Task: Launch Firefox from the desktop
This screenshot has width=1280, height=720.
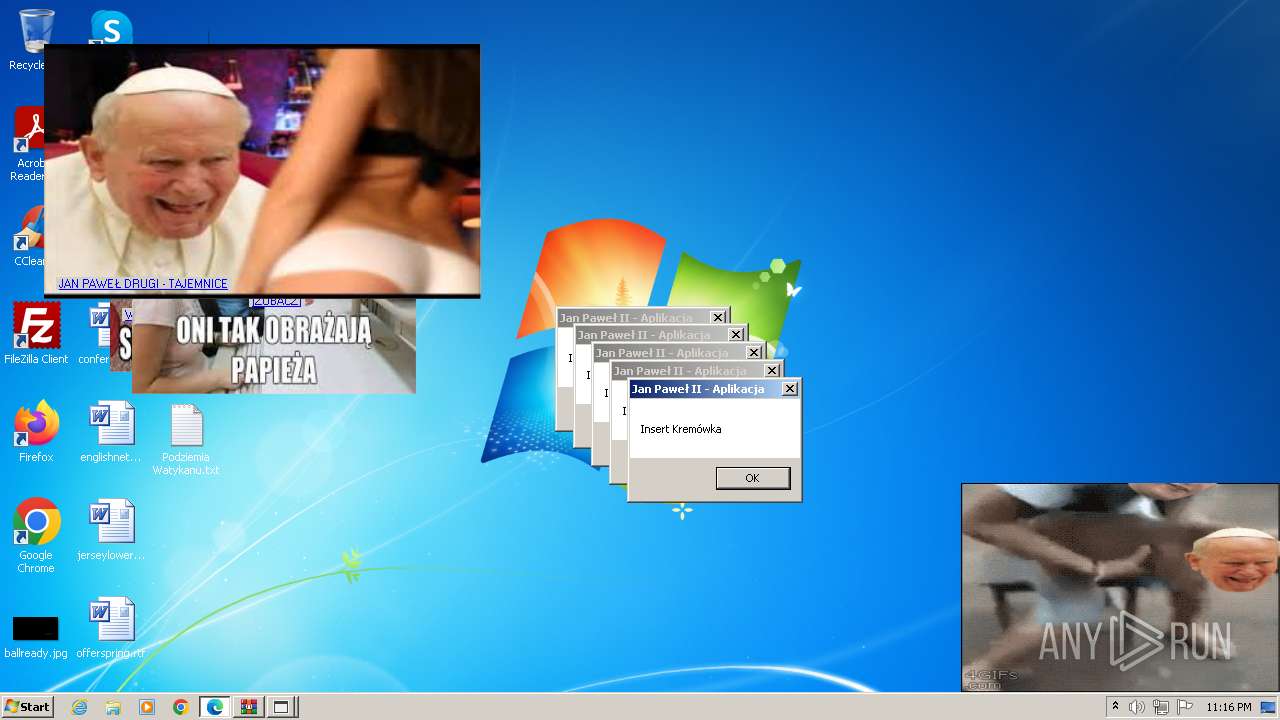Action: (x=36, y=432)
